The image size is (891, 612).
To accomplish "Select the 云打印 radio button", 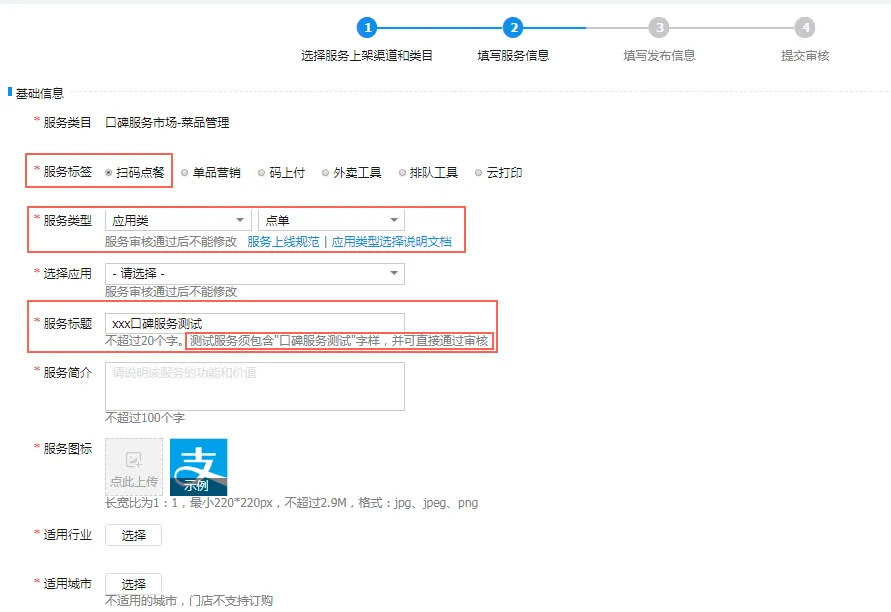I will [x=478, y=173].
